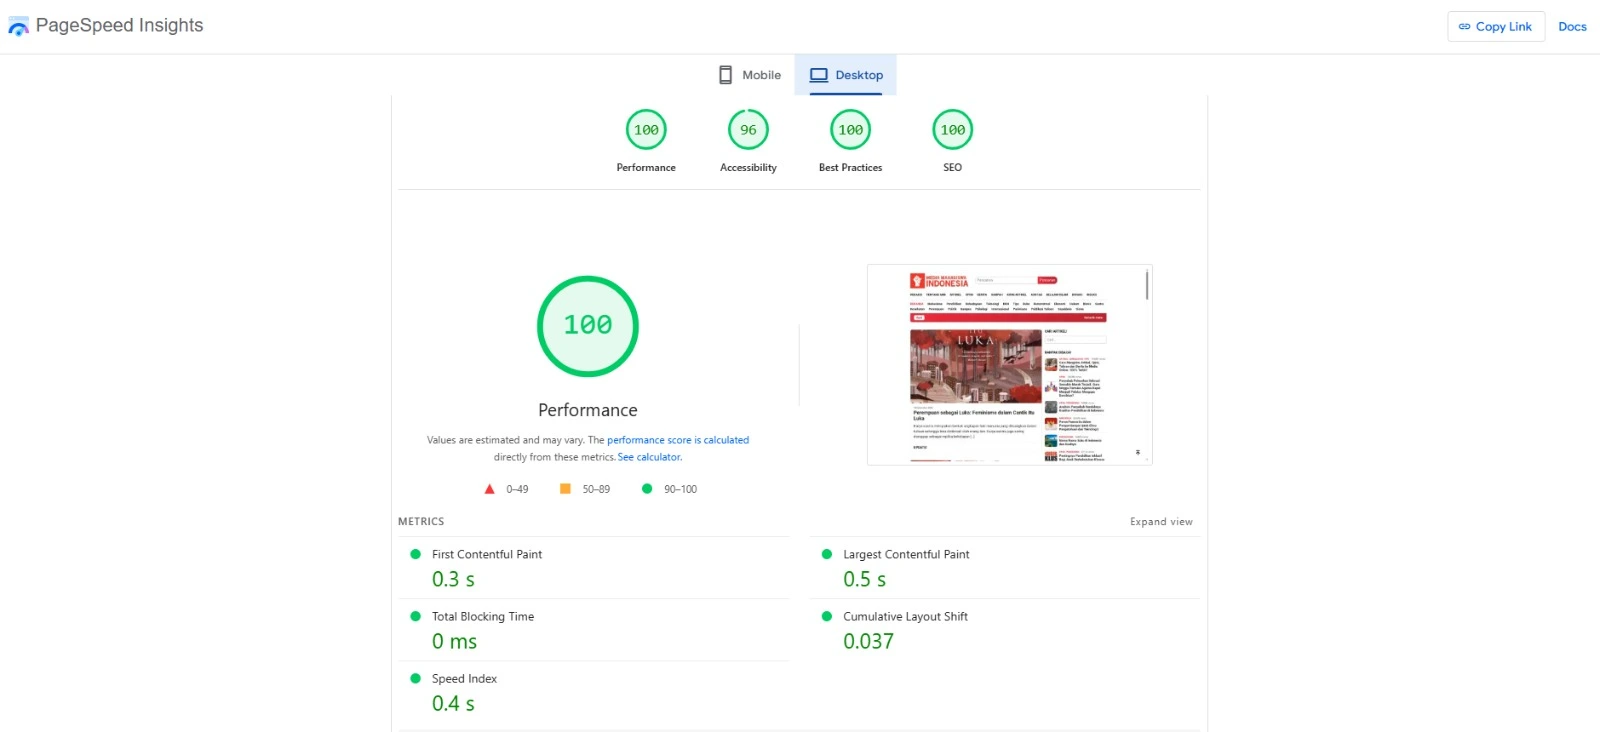Click the 0.037 value
1600x732 pixels.
[x=868, y=641]
